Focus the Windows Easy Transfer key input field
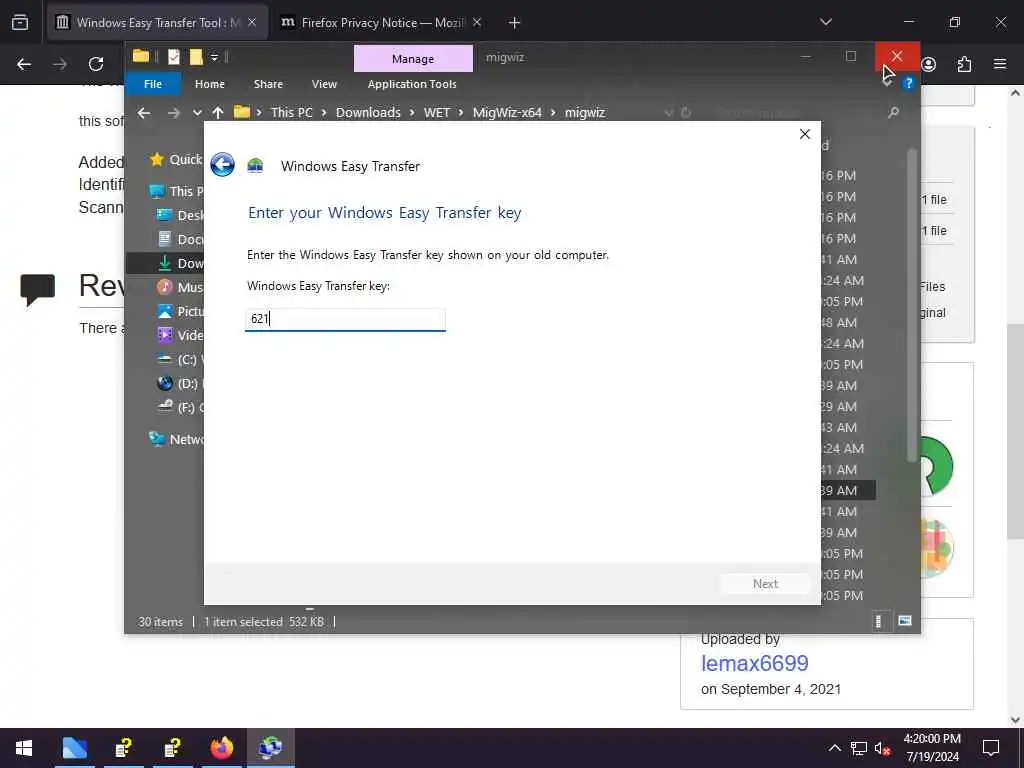 tap(345, 319)
